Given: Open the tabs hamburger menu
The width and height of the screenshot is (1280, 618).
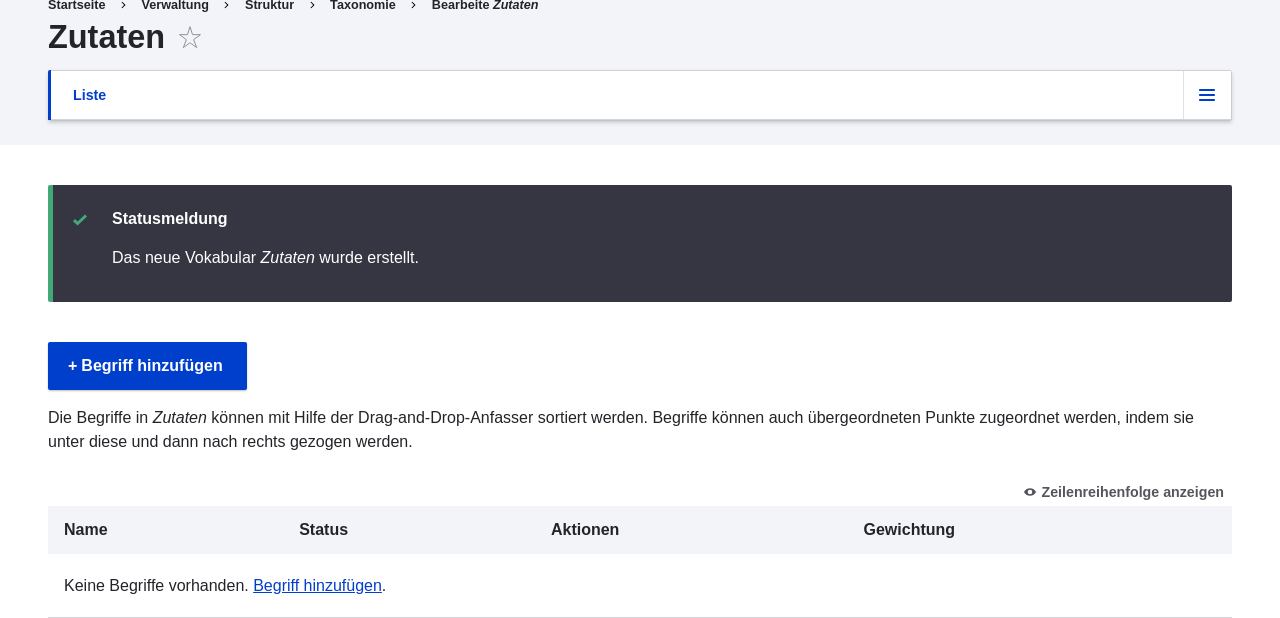Looking at the screenshot, I should (x=1207, y=95).
